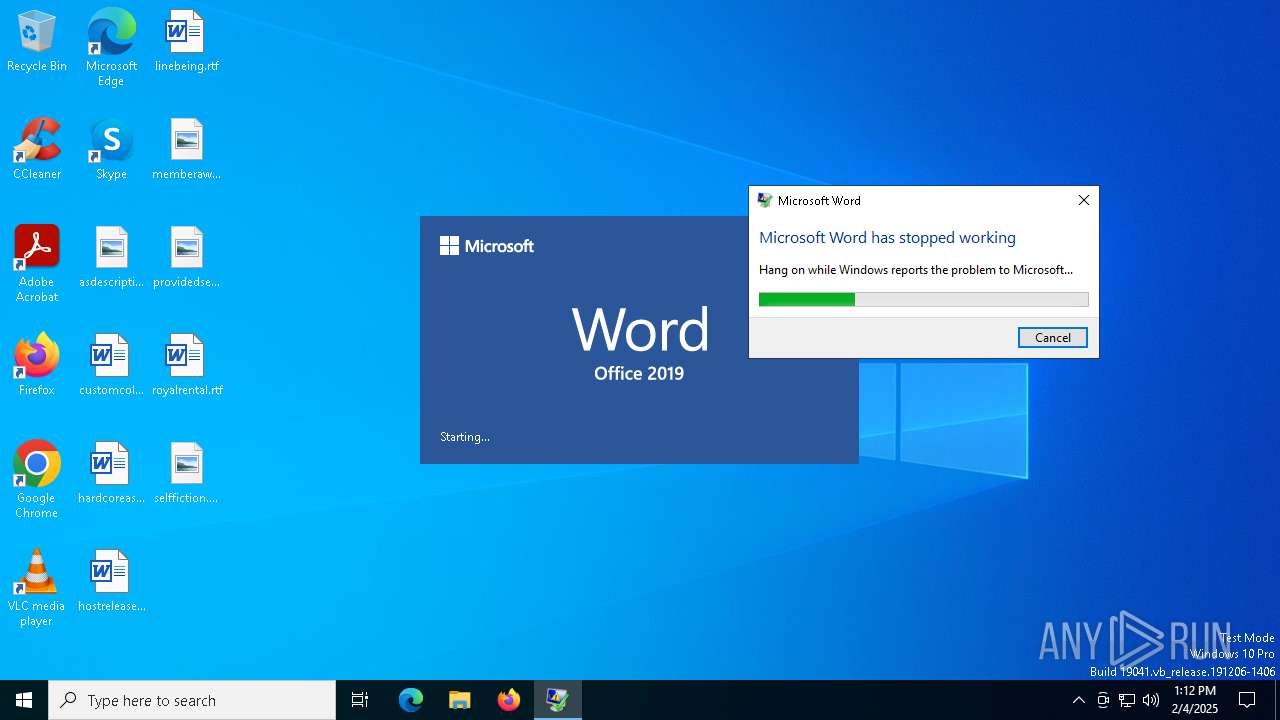Close the Microsoft Word error dialog

pos(1083,200)
